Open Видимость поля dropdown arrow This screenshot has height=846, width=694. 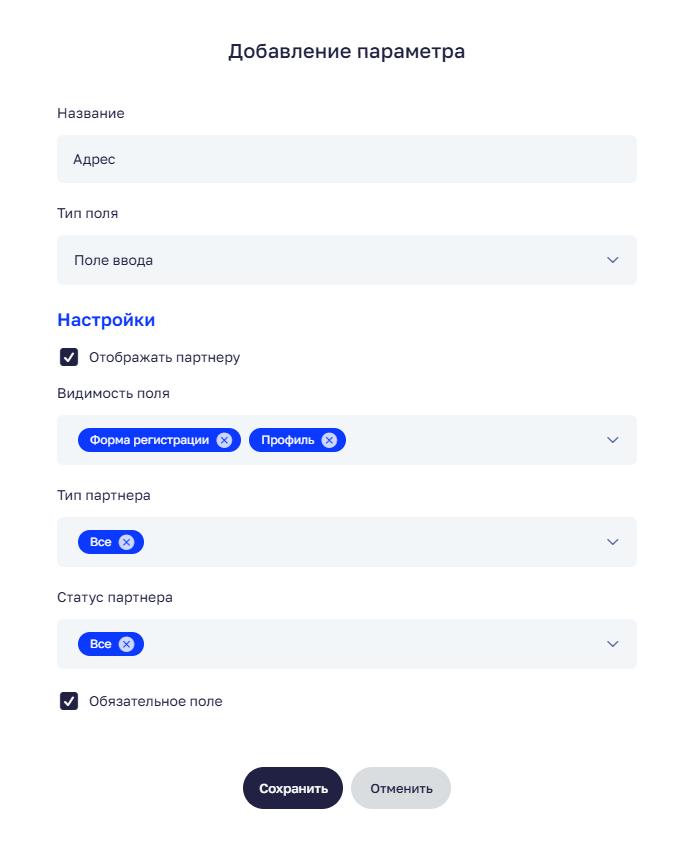coord(613,440)
